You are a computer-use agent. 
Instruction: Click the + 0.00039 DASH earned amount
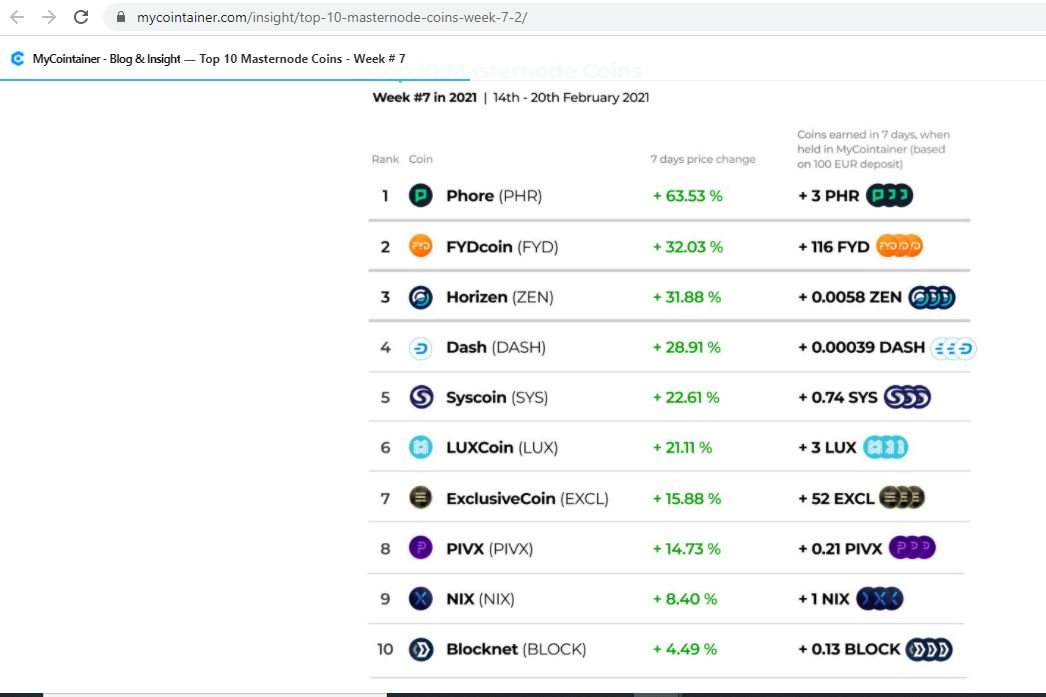pos(861,347)
